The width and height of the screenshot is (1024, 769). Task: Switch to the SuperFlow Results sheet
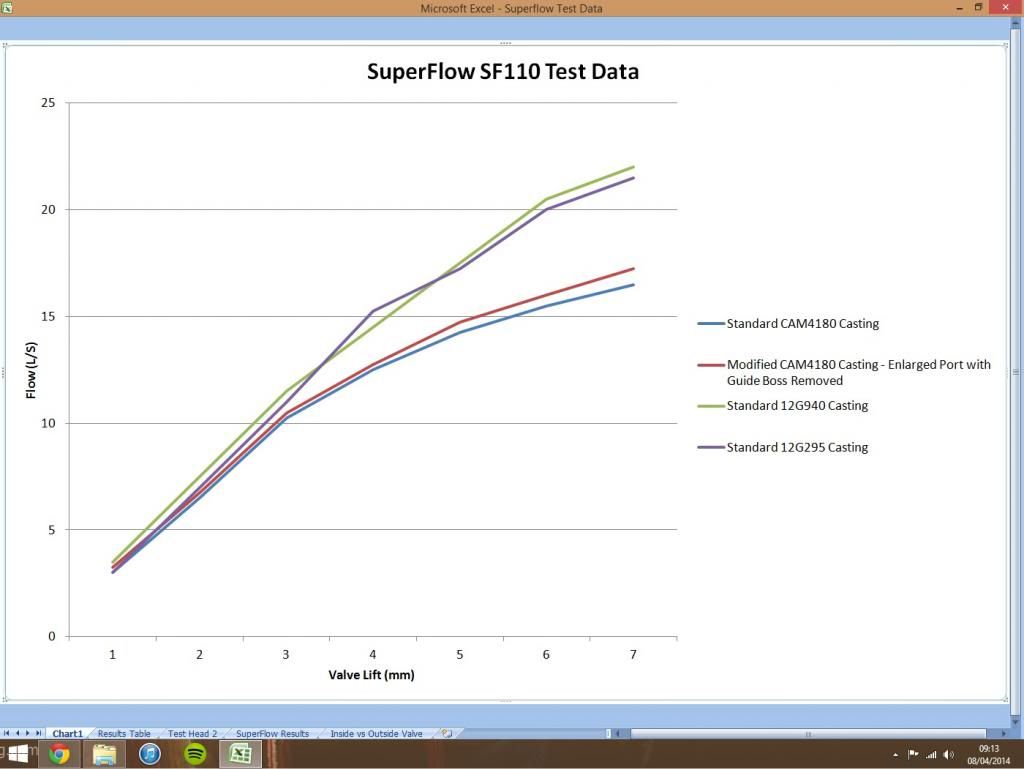pyautogui.click(x=272, y=733)
